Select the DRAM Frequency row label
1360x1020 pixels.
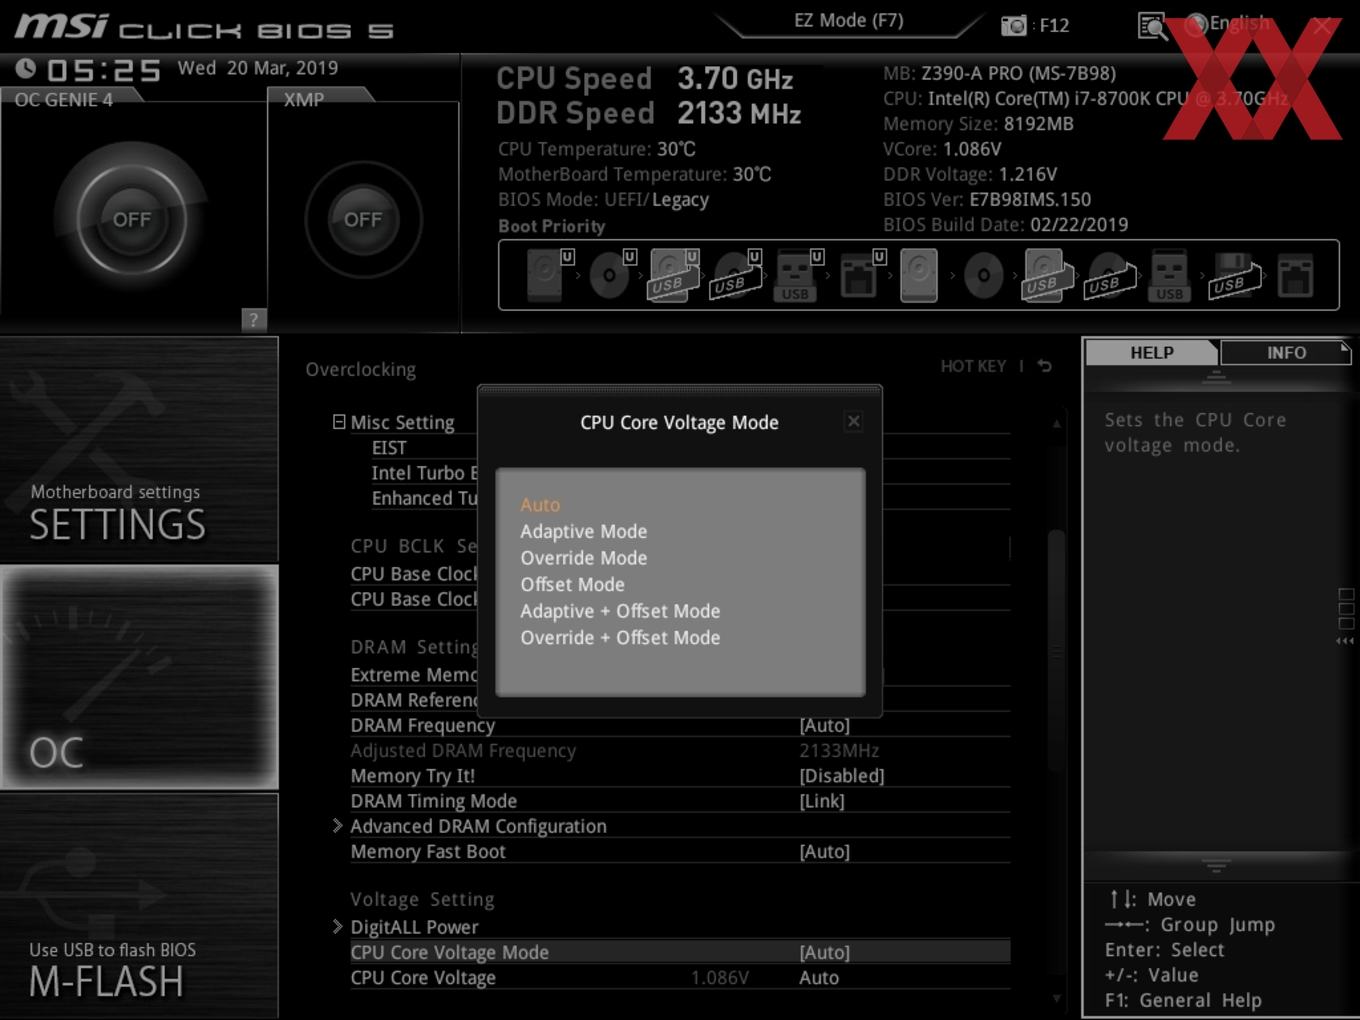pos(423,725)
